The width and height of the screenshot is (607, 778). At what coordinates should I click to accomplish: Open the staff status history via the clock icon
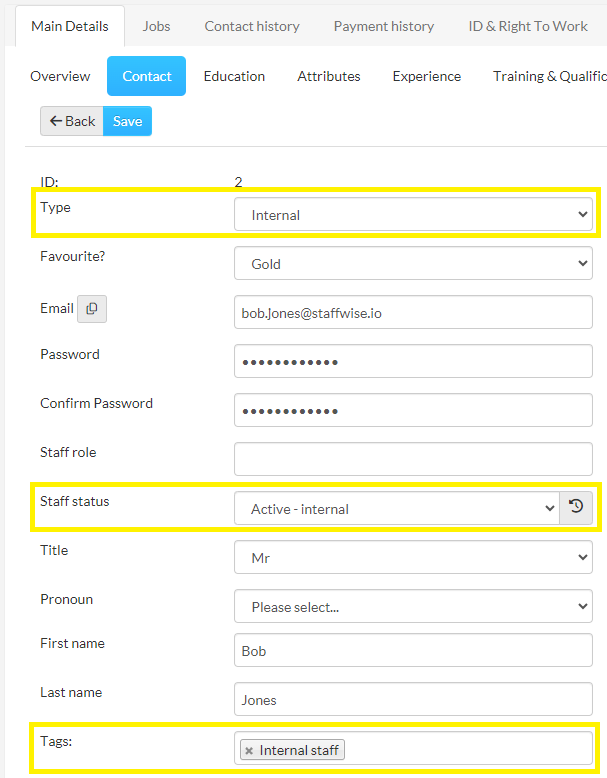(576, 508)
